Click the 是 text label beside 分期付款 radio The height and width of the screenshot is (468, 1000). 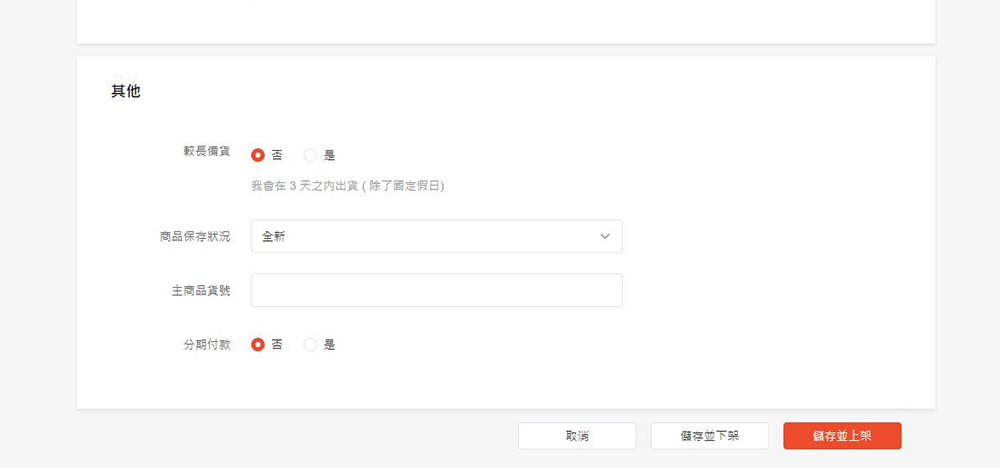click(x=329, y=344)
